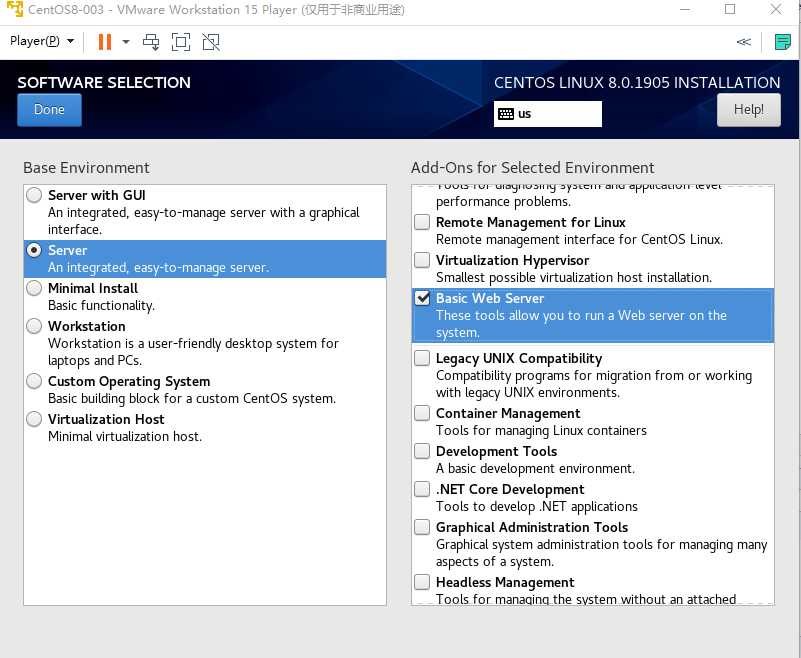This screenshot has height=658, width=801.
Task: Enter full screen mode
Action: [181, 42]
